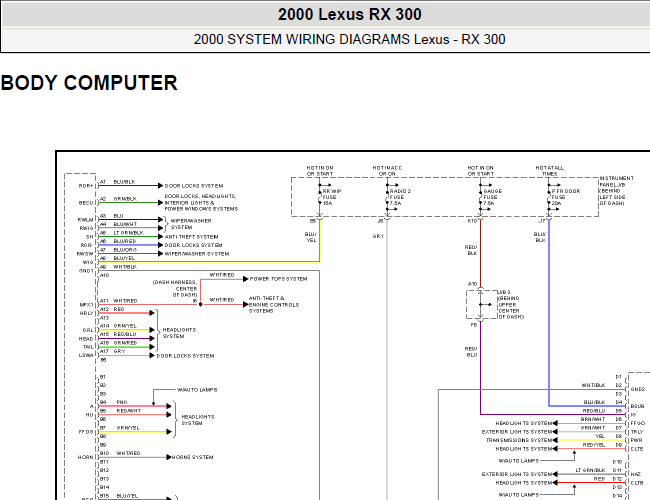Click 'EXTERIOR LIGHTS SYSTEM' label on D11 wire
The image size is (650, 500).
(517, 474)
